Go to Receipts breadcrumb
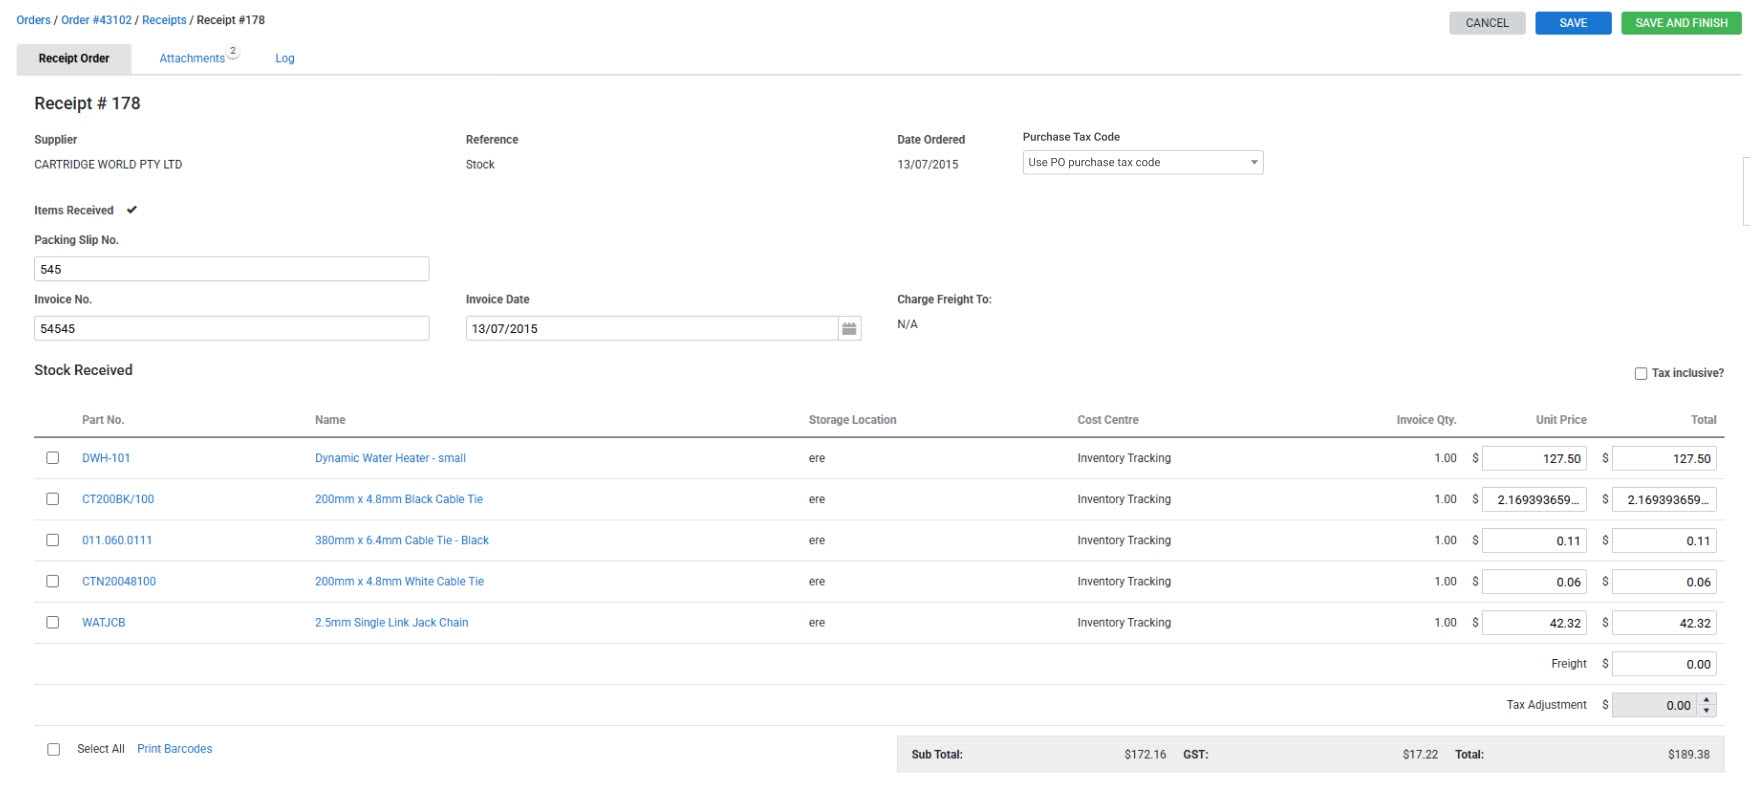The width and height of the screenshot is (1750, 788). (x=164, y=20)
